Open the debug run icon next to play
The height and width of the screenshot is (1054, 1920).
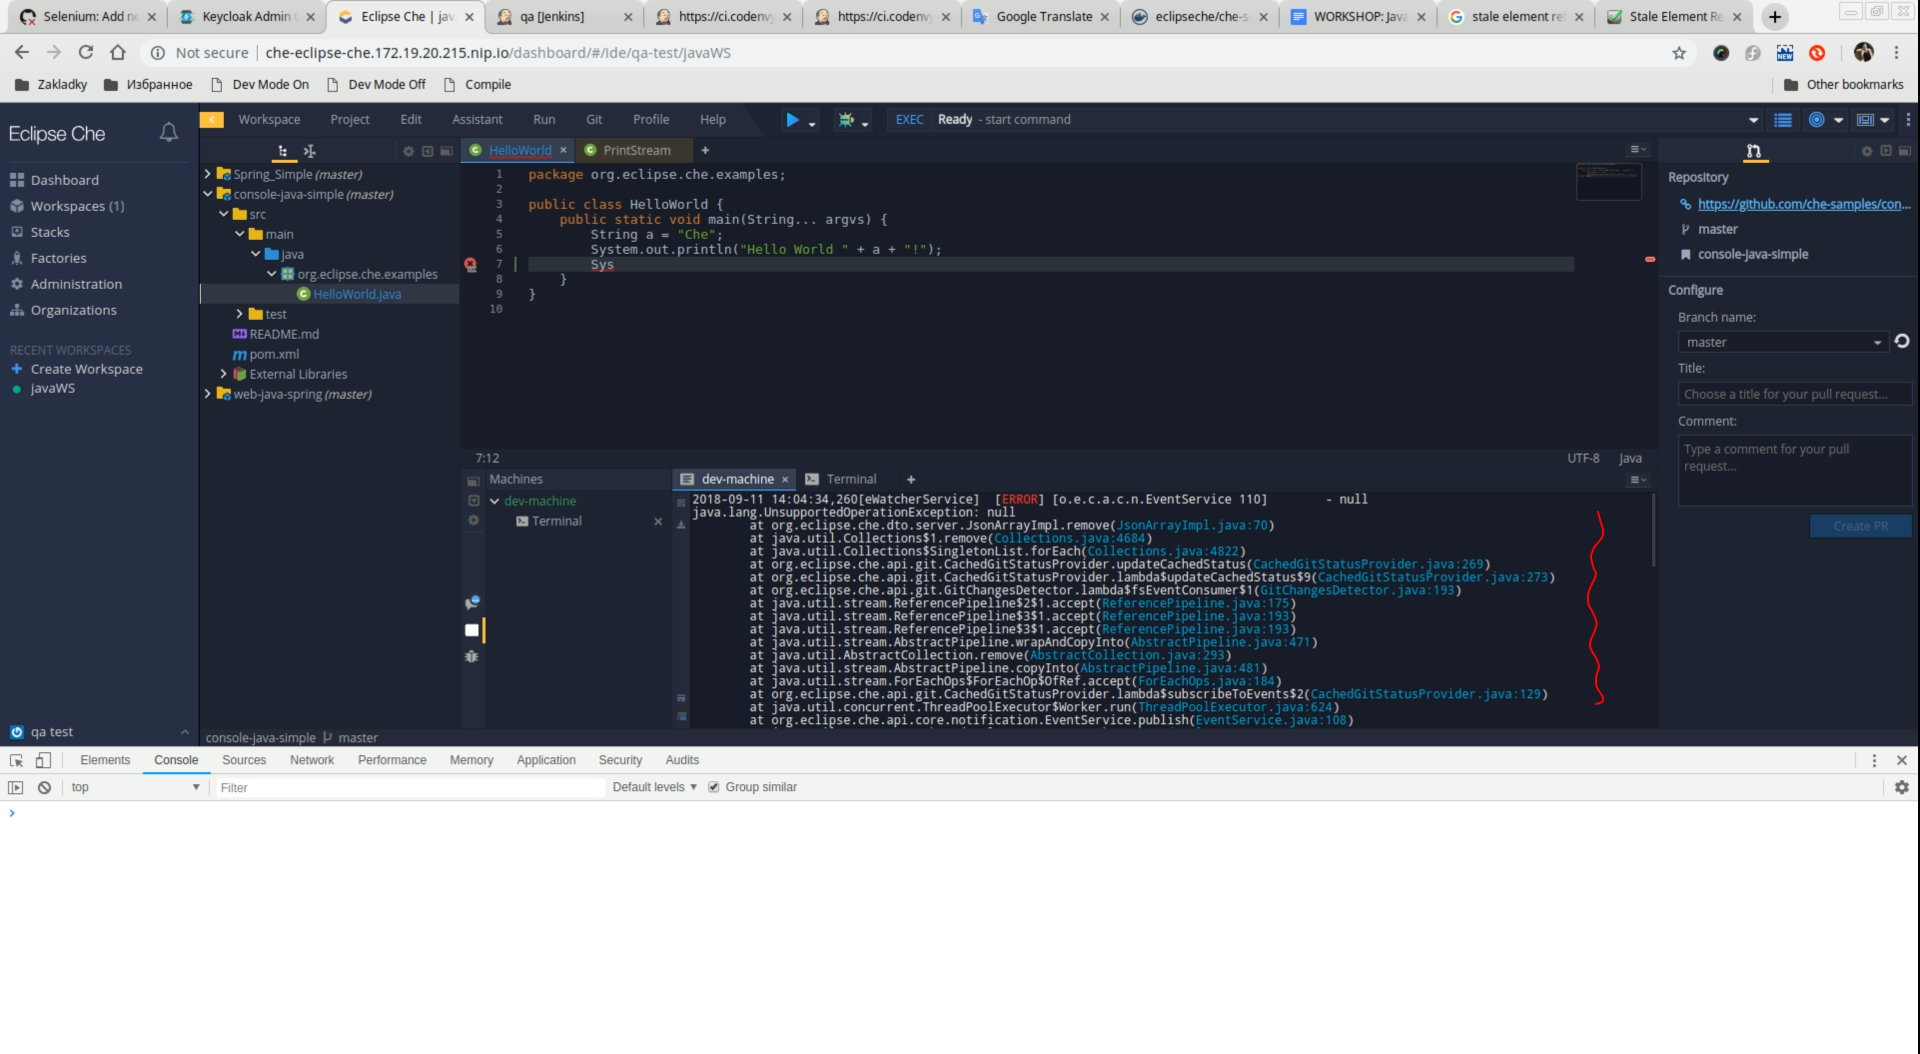point(846,120)
